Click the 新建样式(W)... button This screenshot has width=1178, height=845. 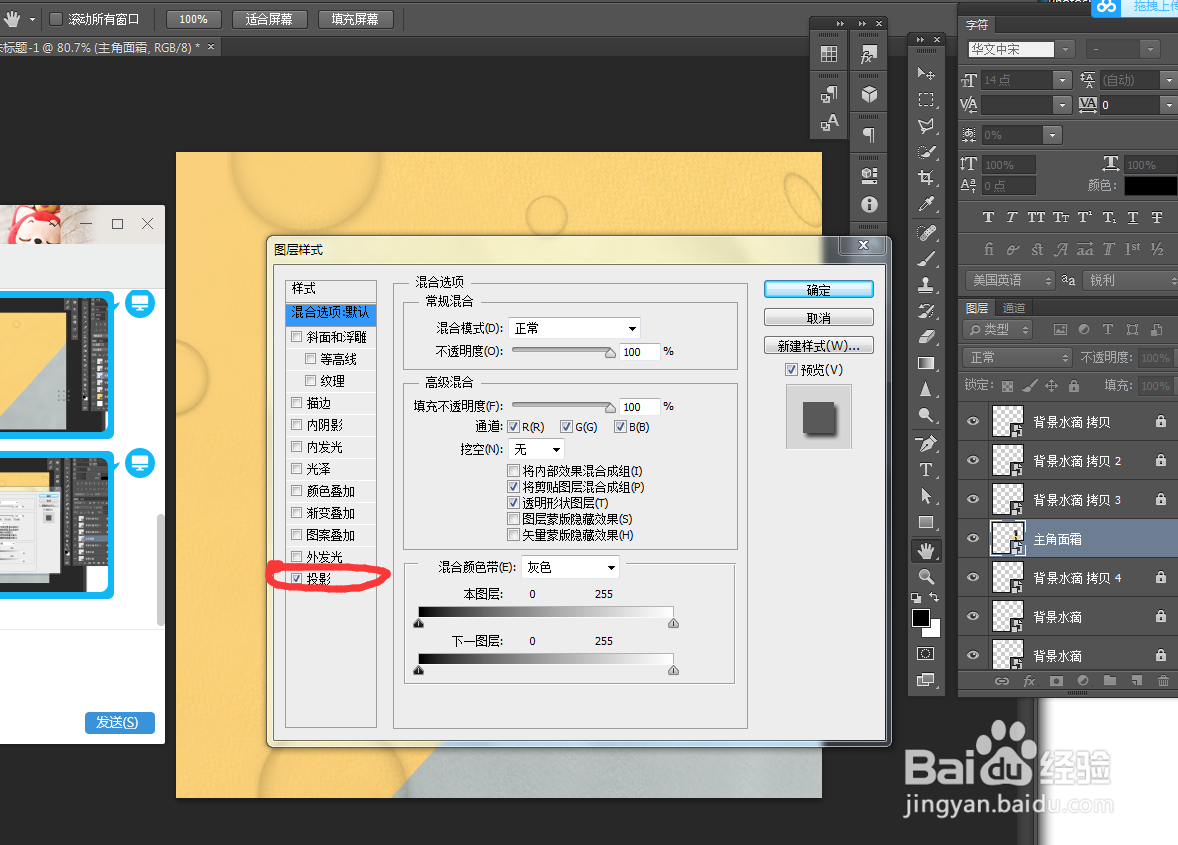818,346
